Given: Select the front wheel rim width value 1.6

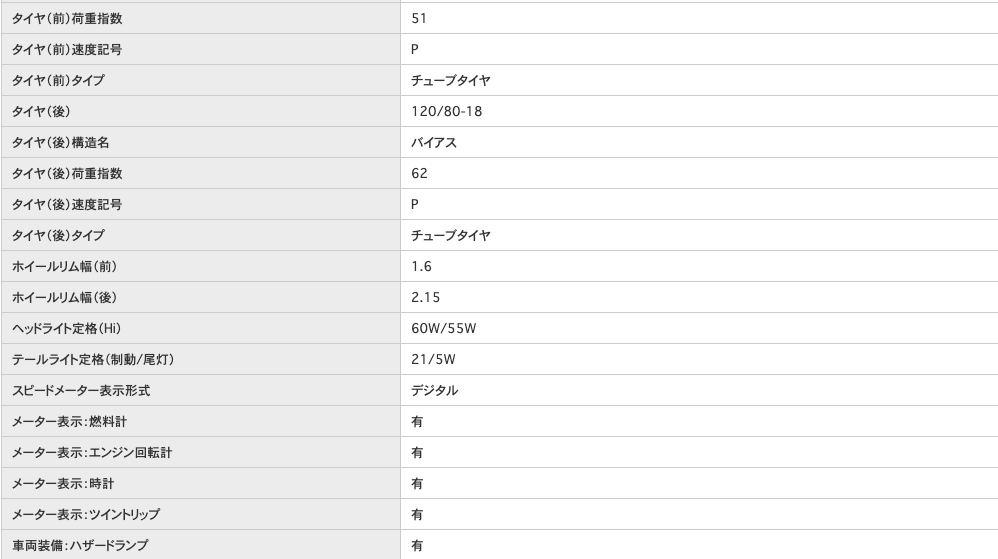Looking at the screenshot, I should coord(422,266).
